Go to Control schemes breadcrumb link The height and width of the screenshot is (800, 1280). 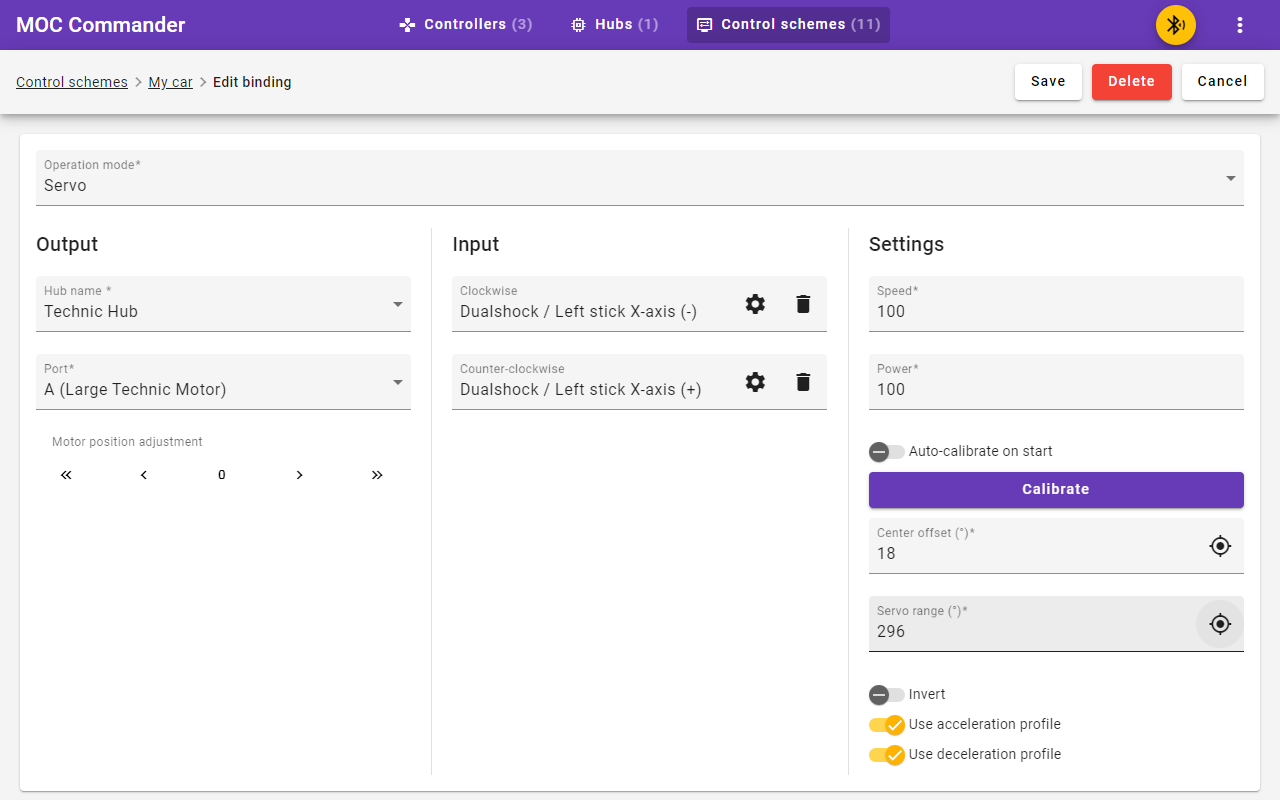click(x=72, y=82)
